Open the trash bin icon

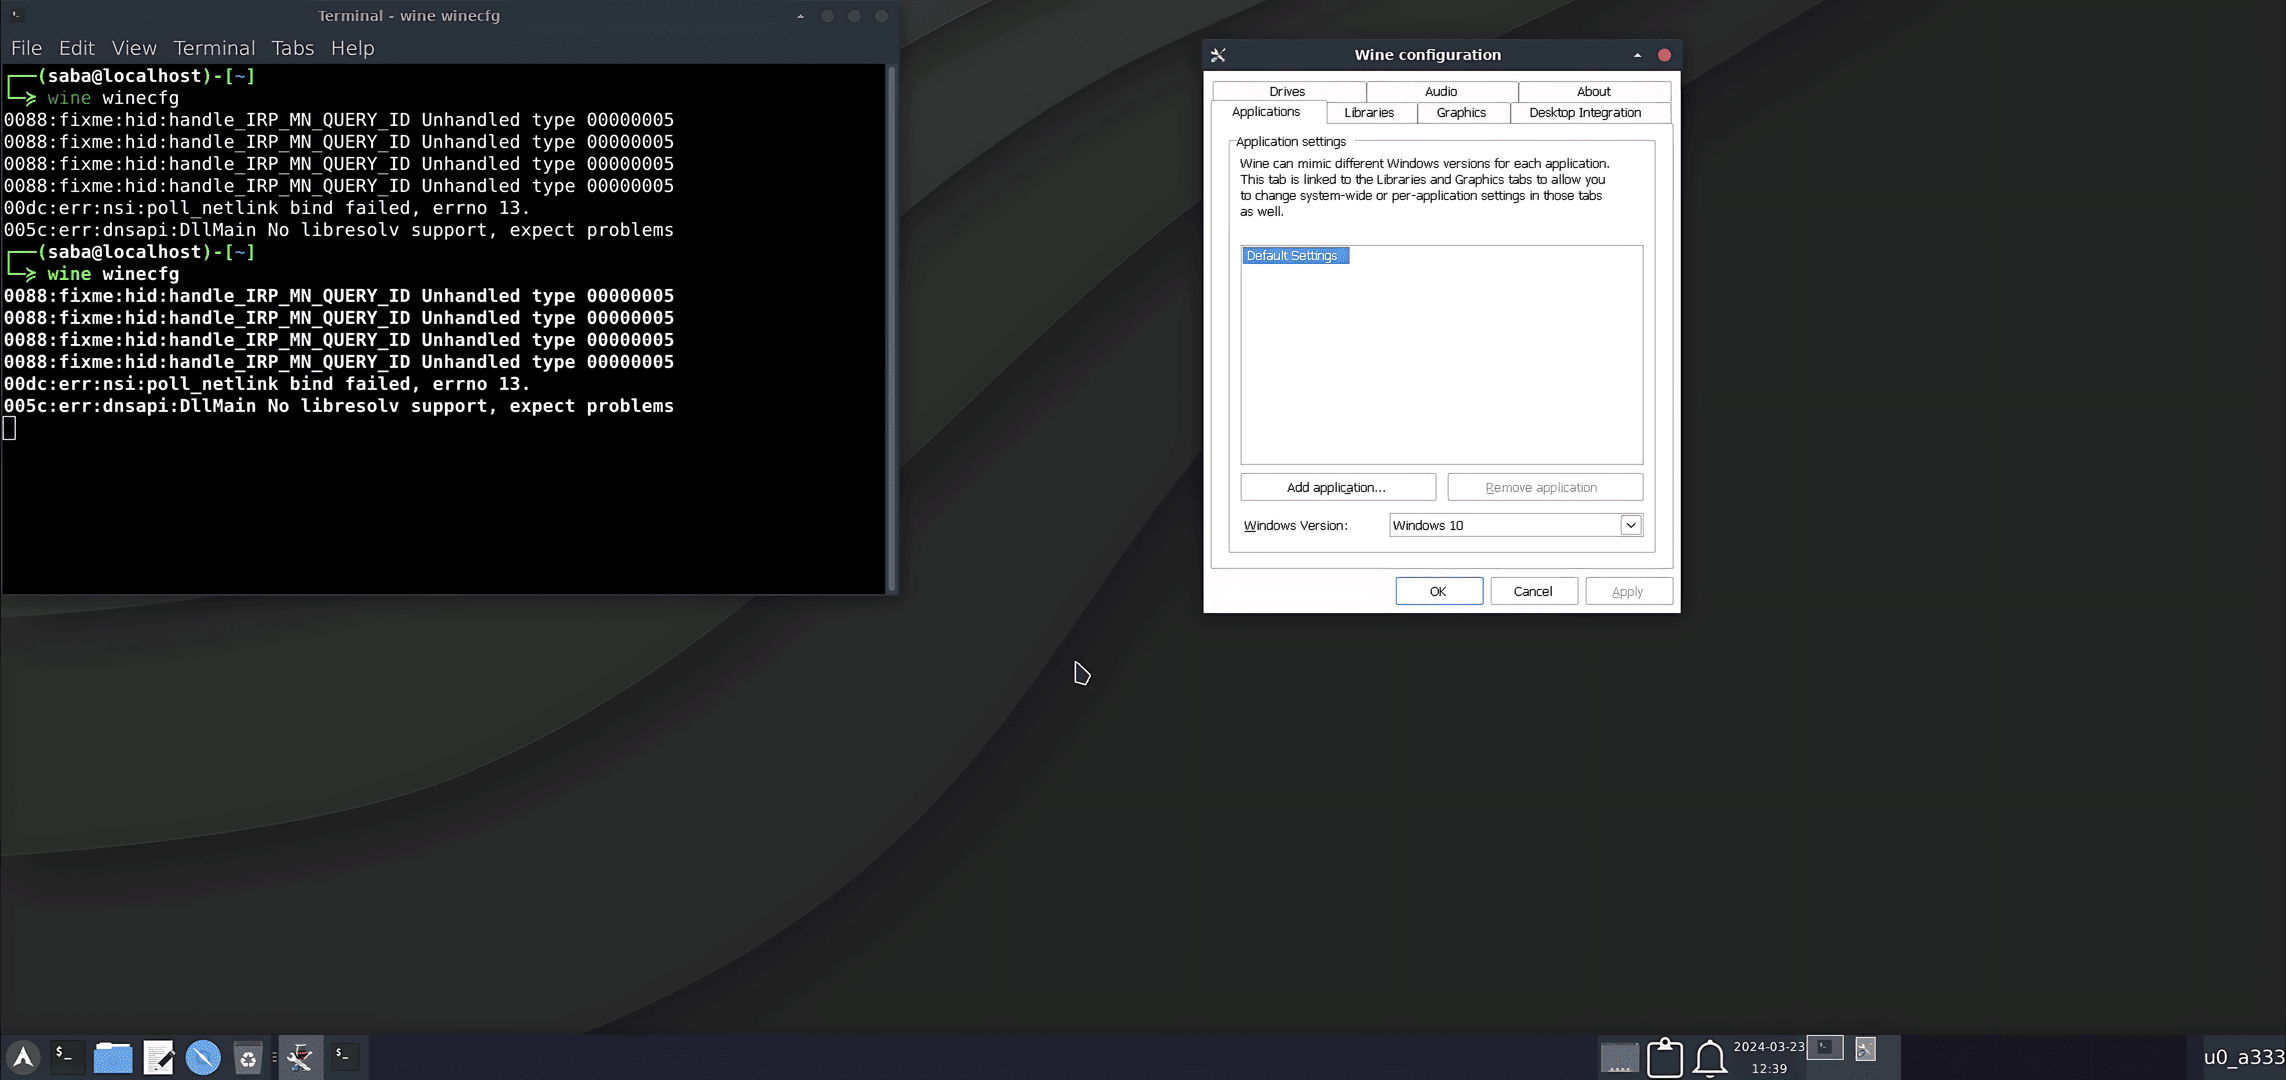tap(247, 1057)
